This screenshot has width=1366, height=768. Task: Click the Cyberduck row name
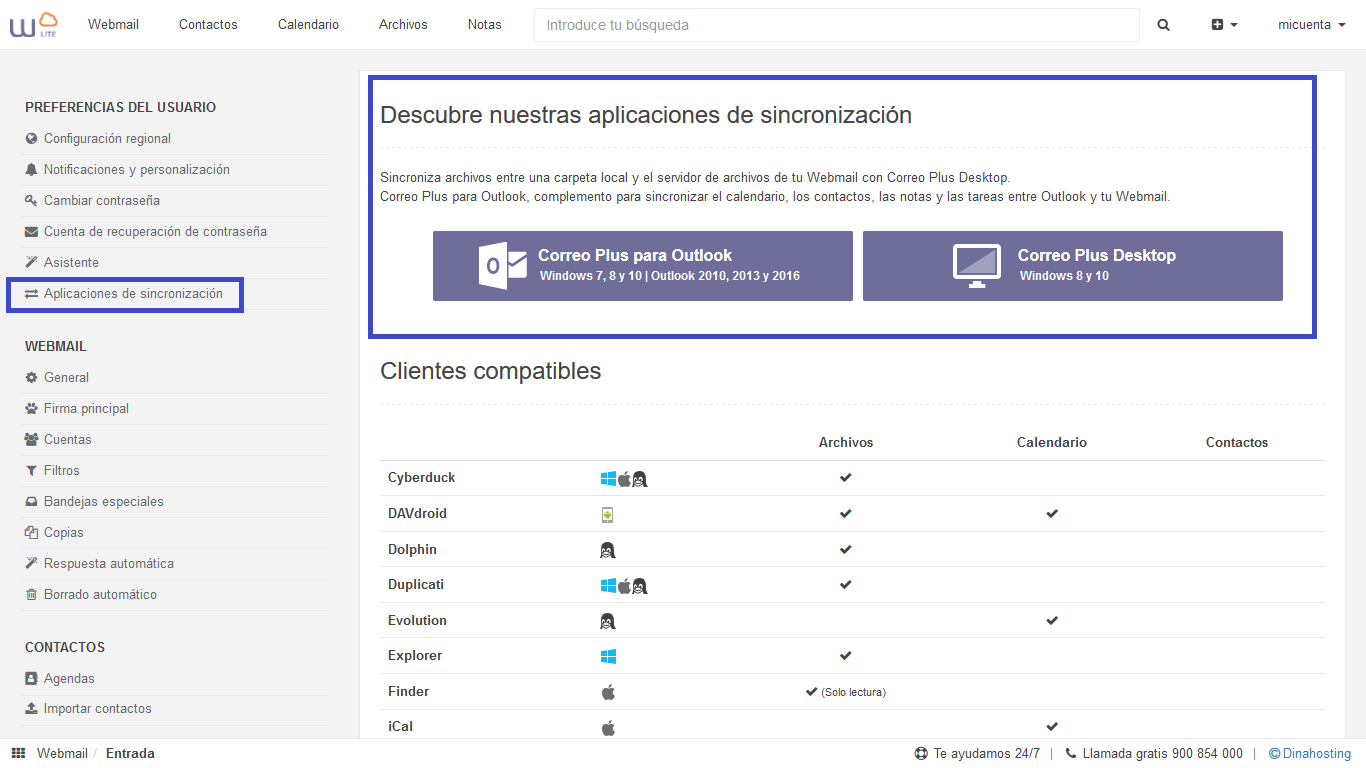[x=421, y=478]
